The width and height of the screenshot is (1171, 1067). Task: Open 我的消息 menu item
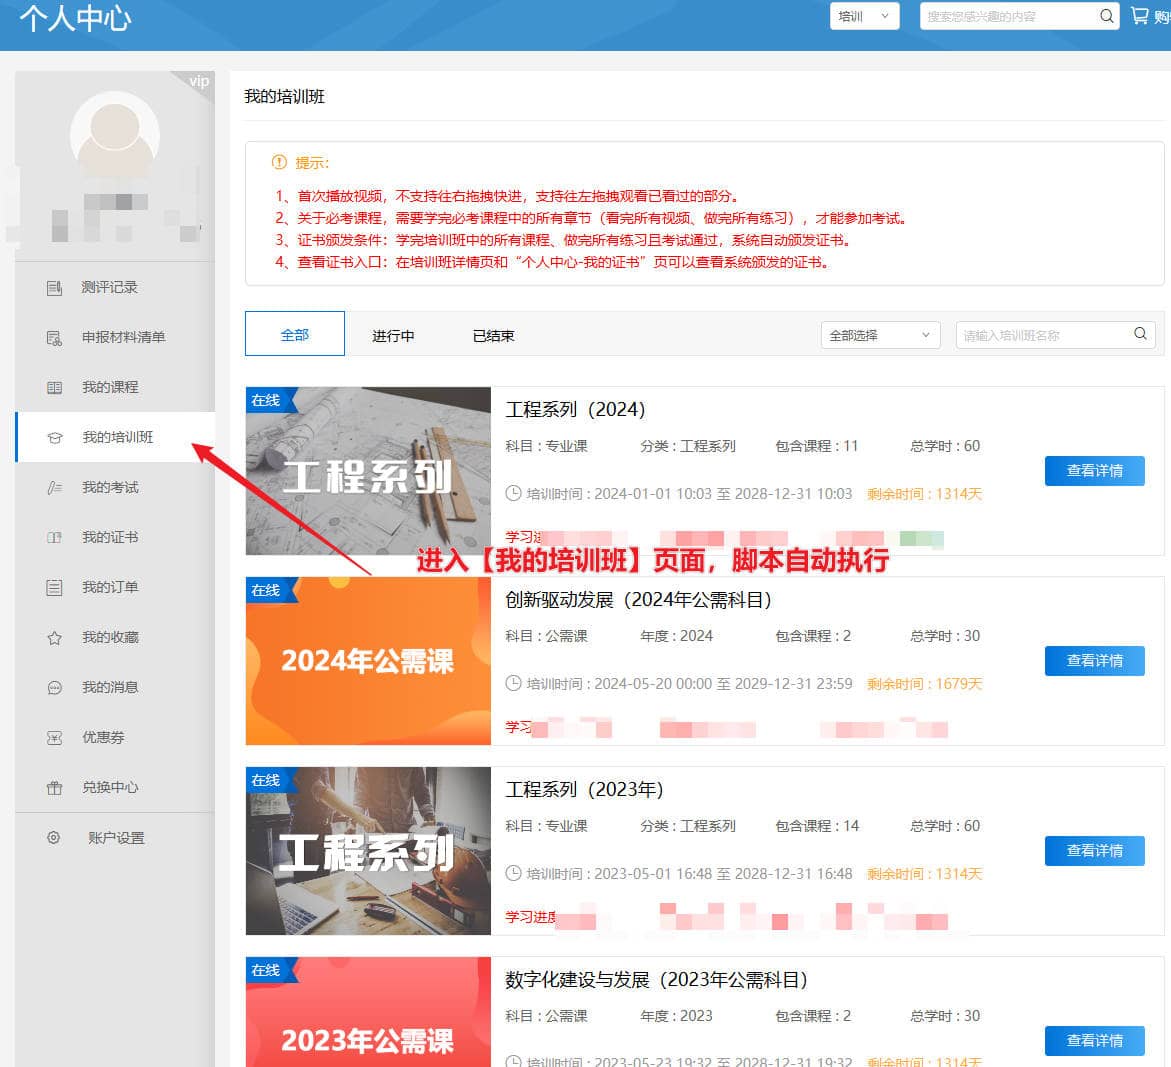pos(115,688)
